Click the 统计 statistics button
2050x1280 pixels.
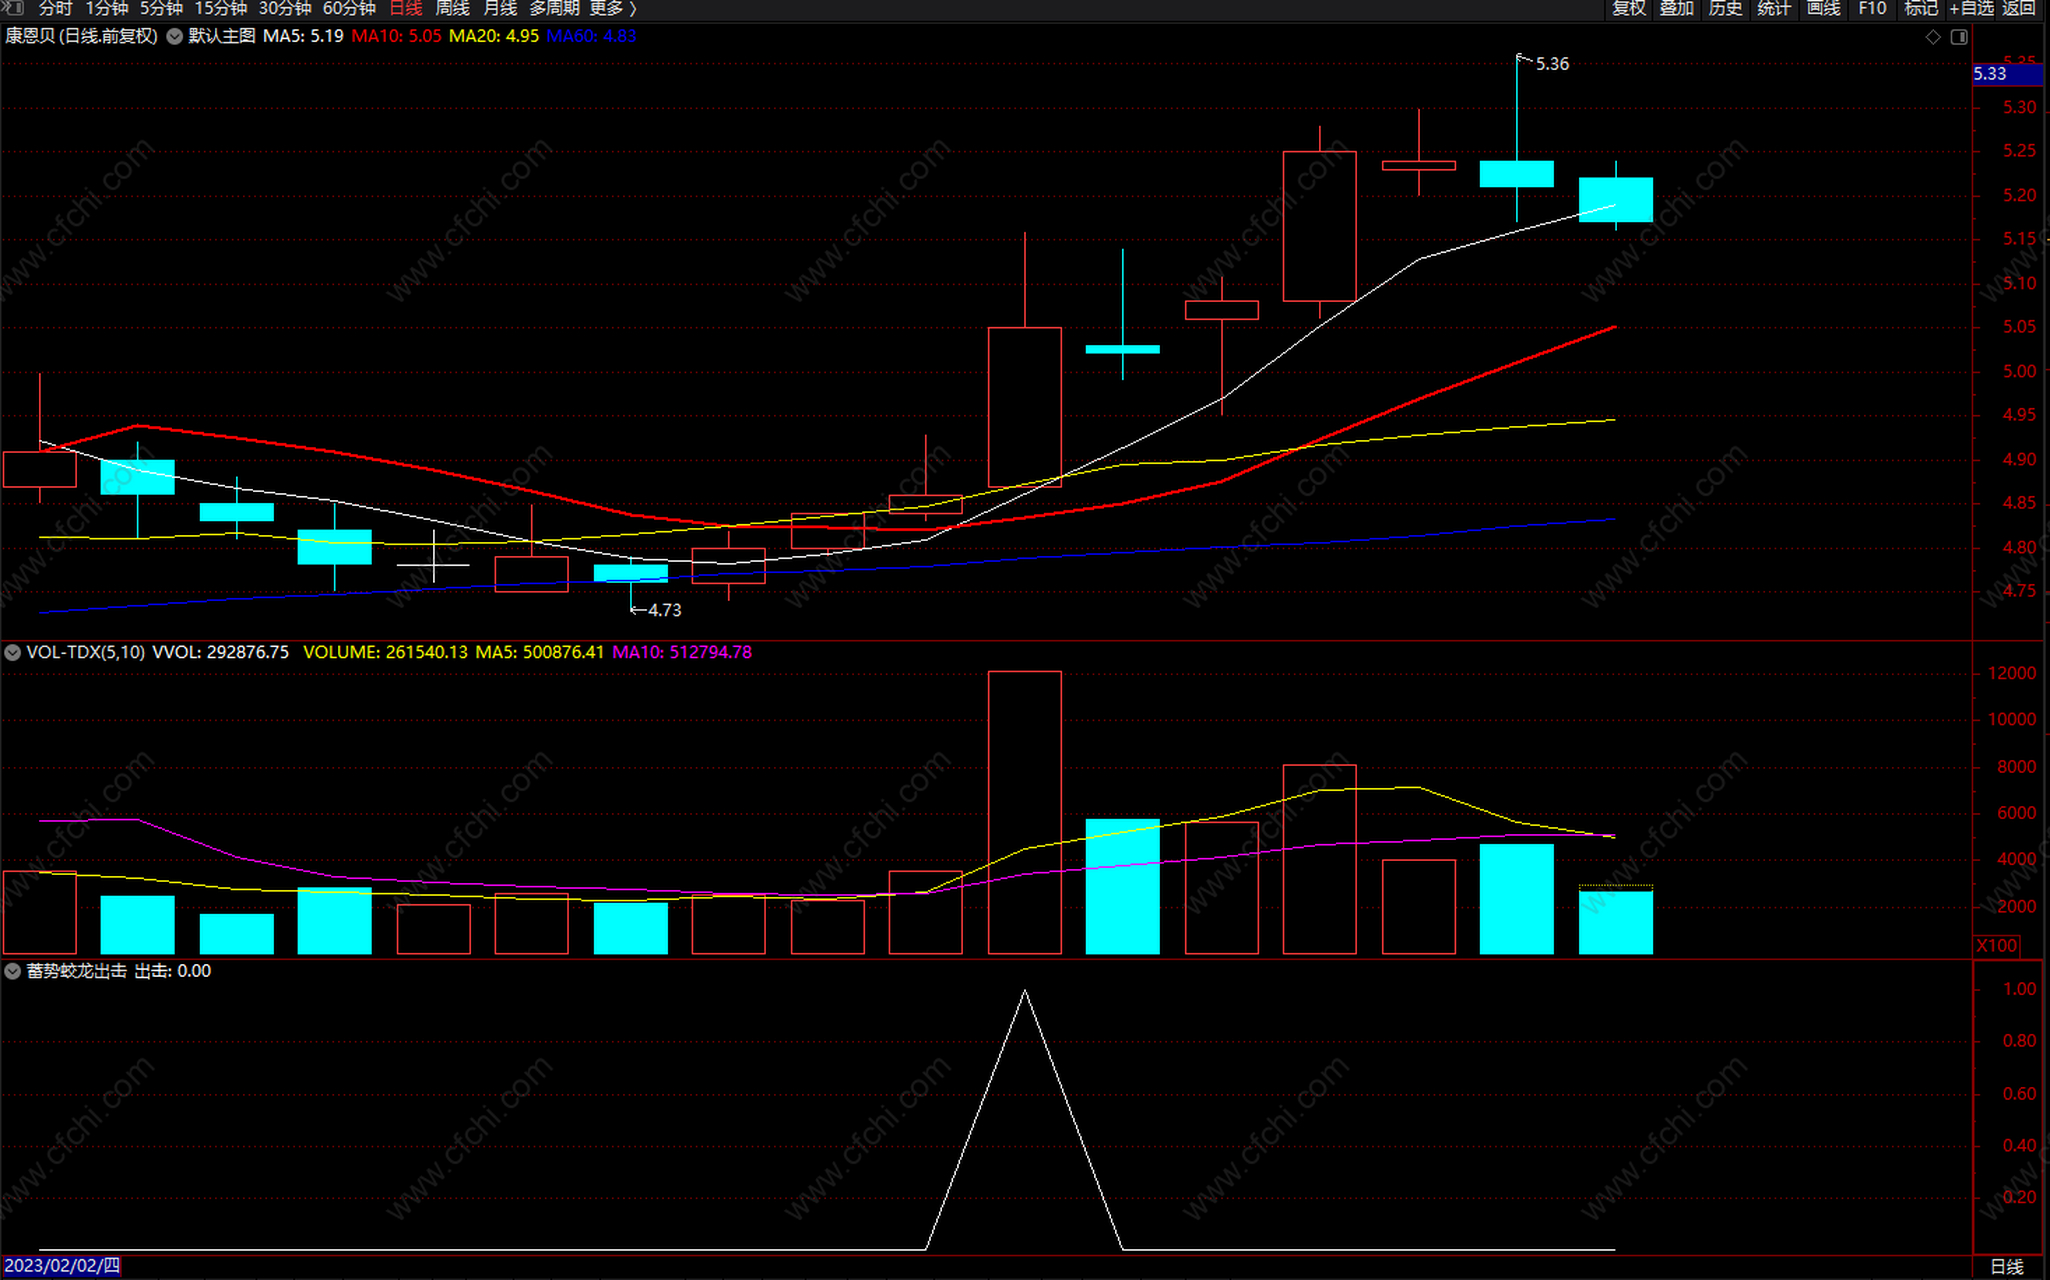[x=1774, y=8]
